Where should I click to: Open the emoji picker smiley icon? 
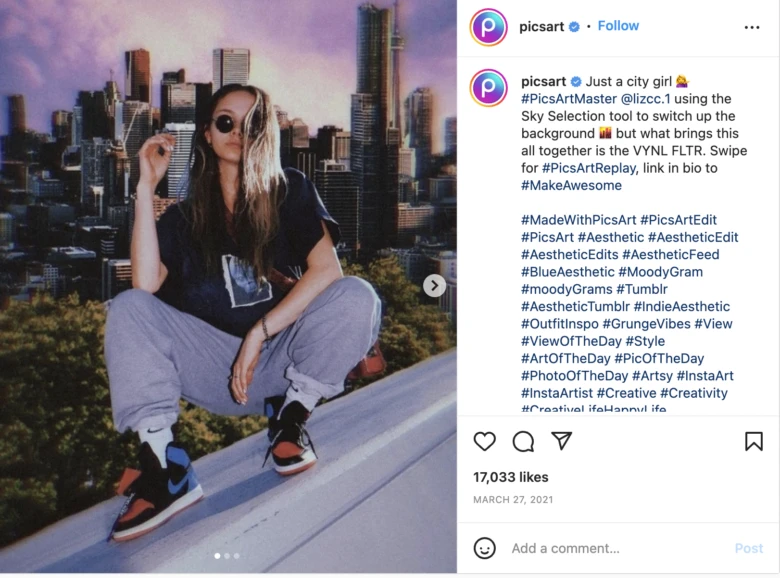click(485, 548)
